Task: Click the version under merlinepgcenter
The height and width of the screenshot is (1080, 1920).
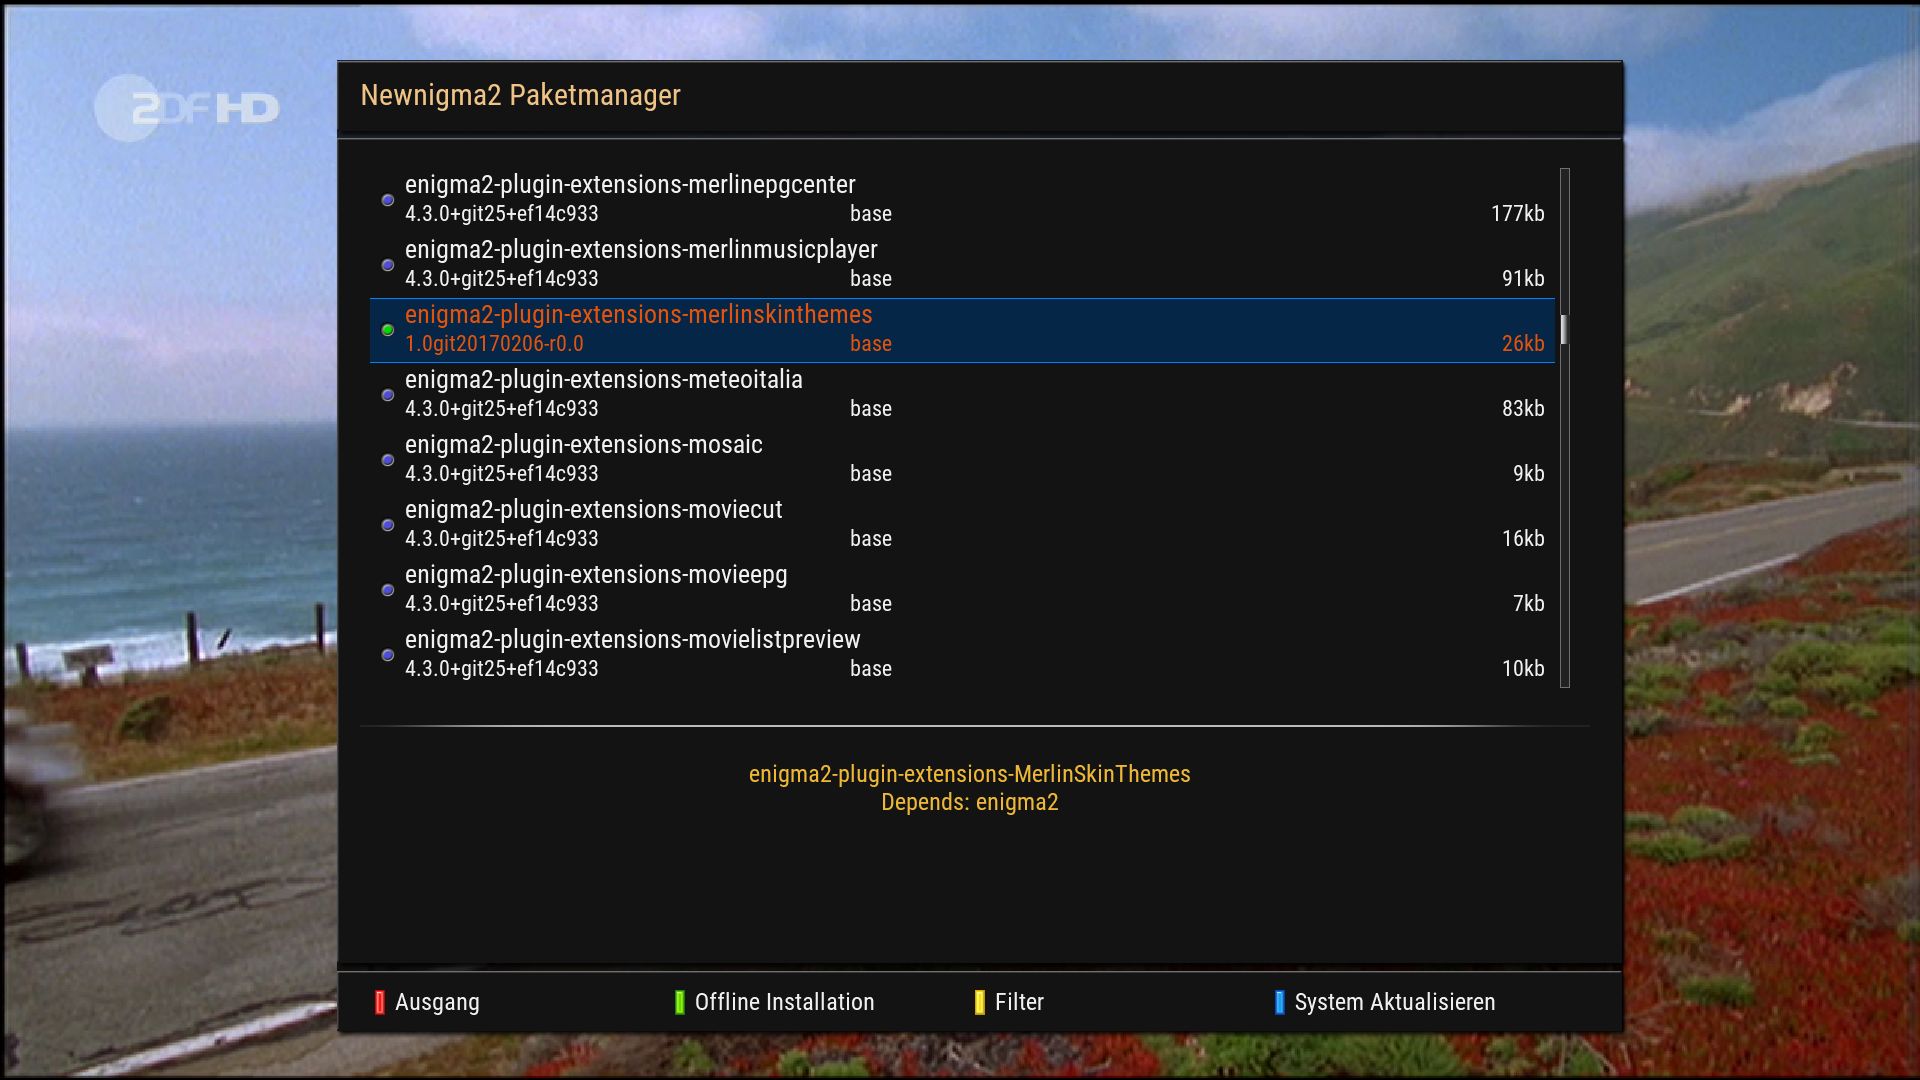Action: 502,214
